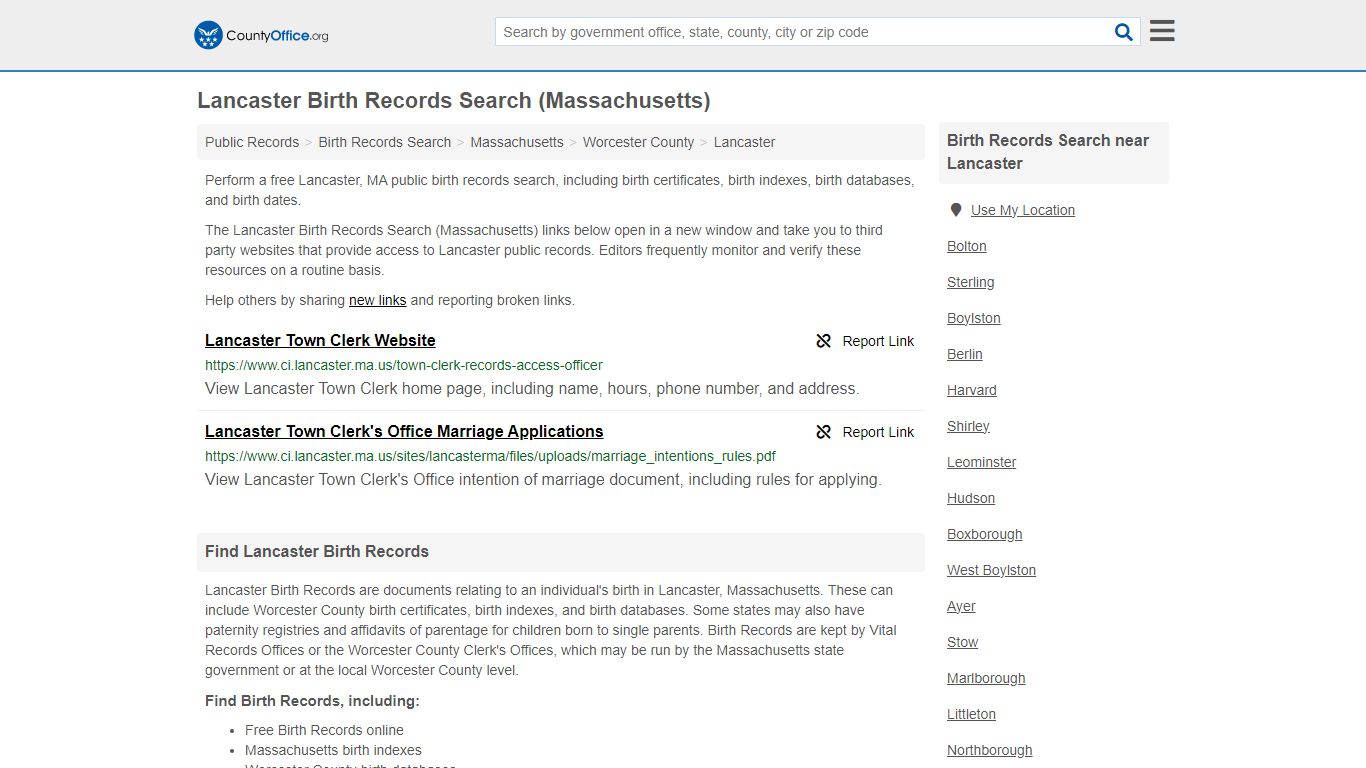Open Sterling nearby records
1366x768 pixels.
click(971, 282)
